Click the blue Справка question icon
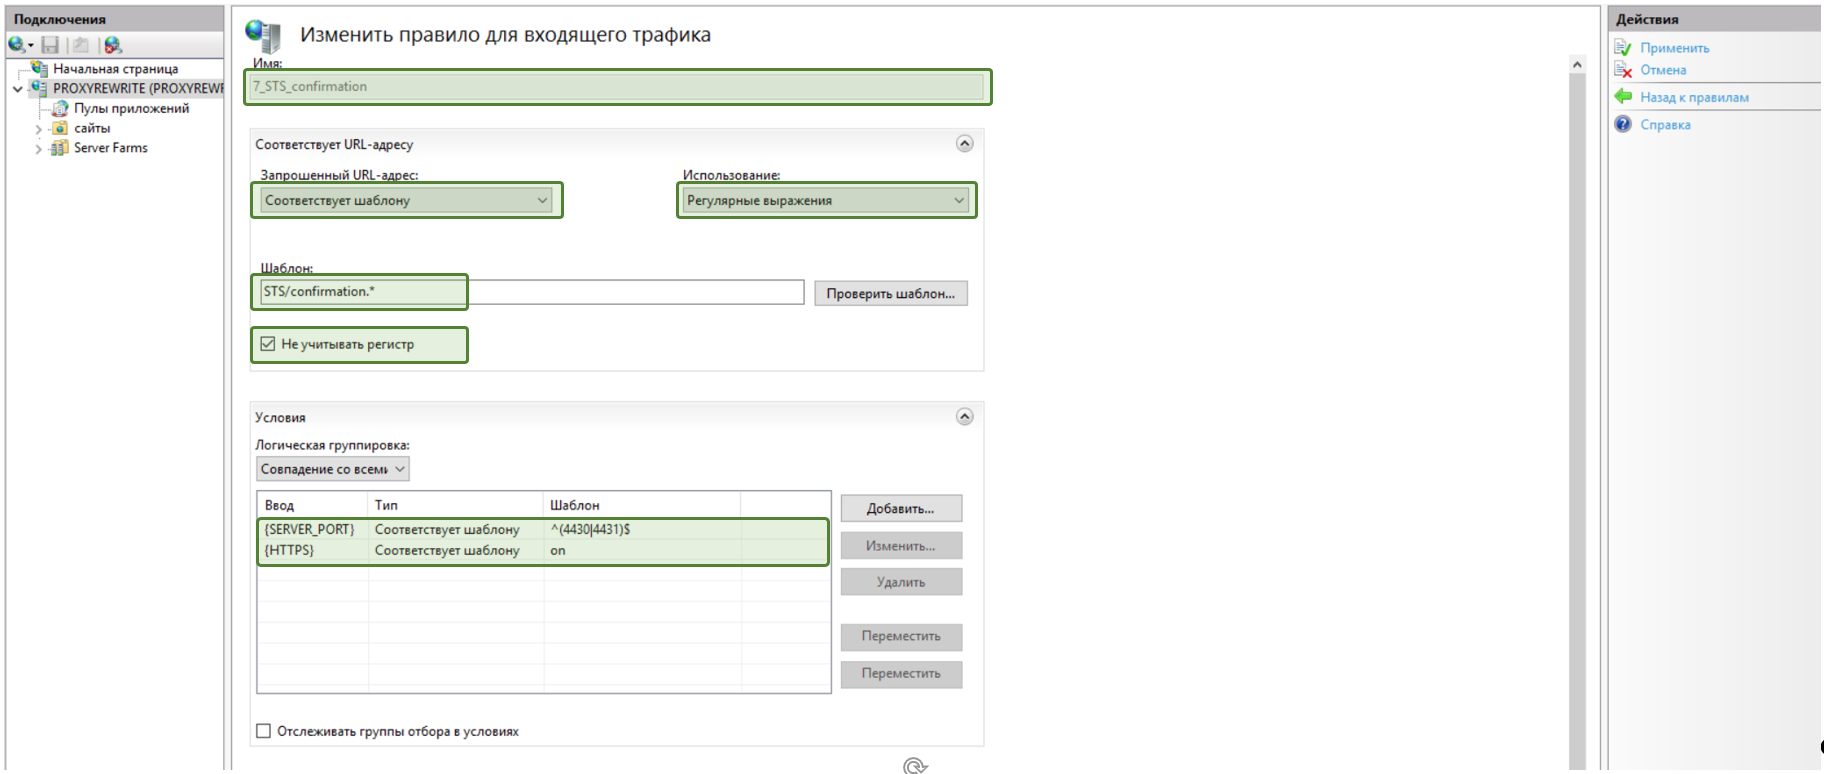Screen dimensions: 1824x774 point(1623,124)
